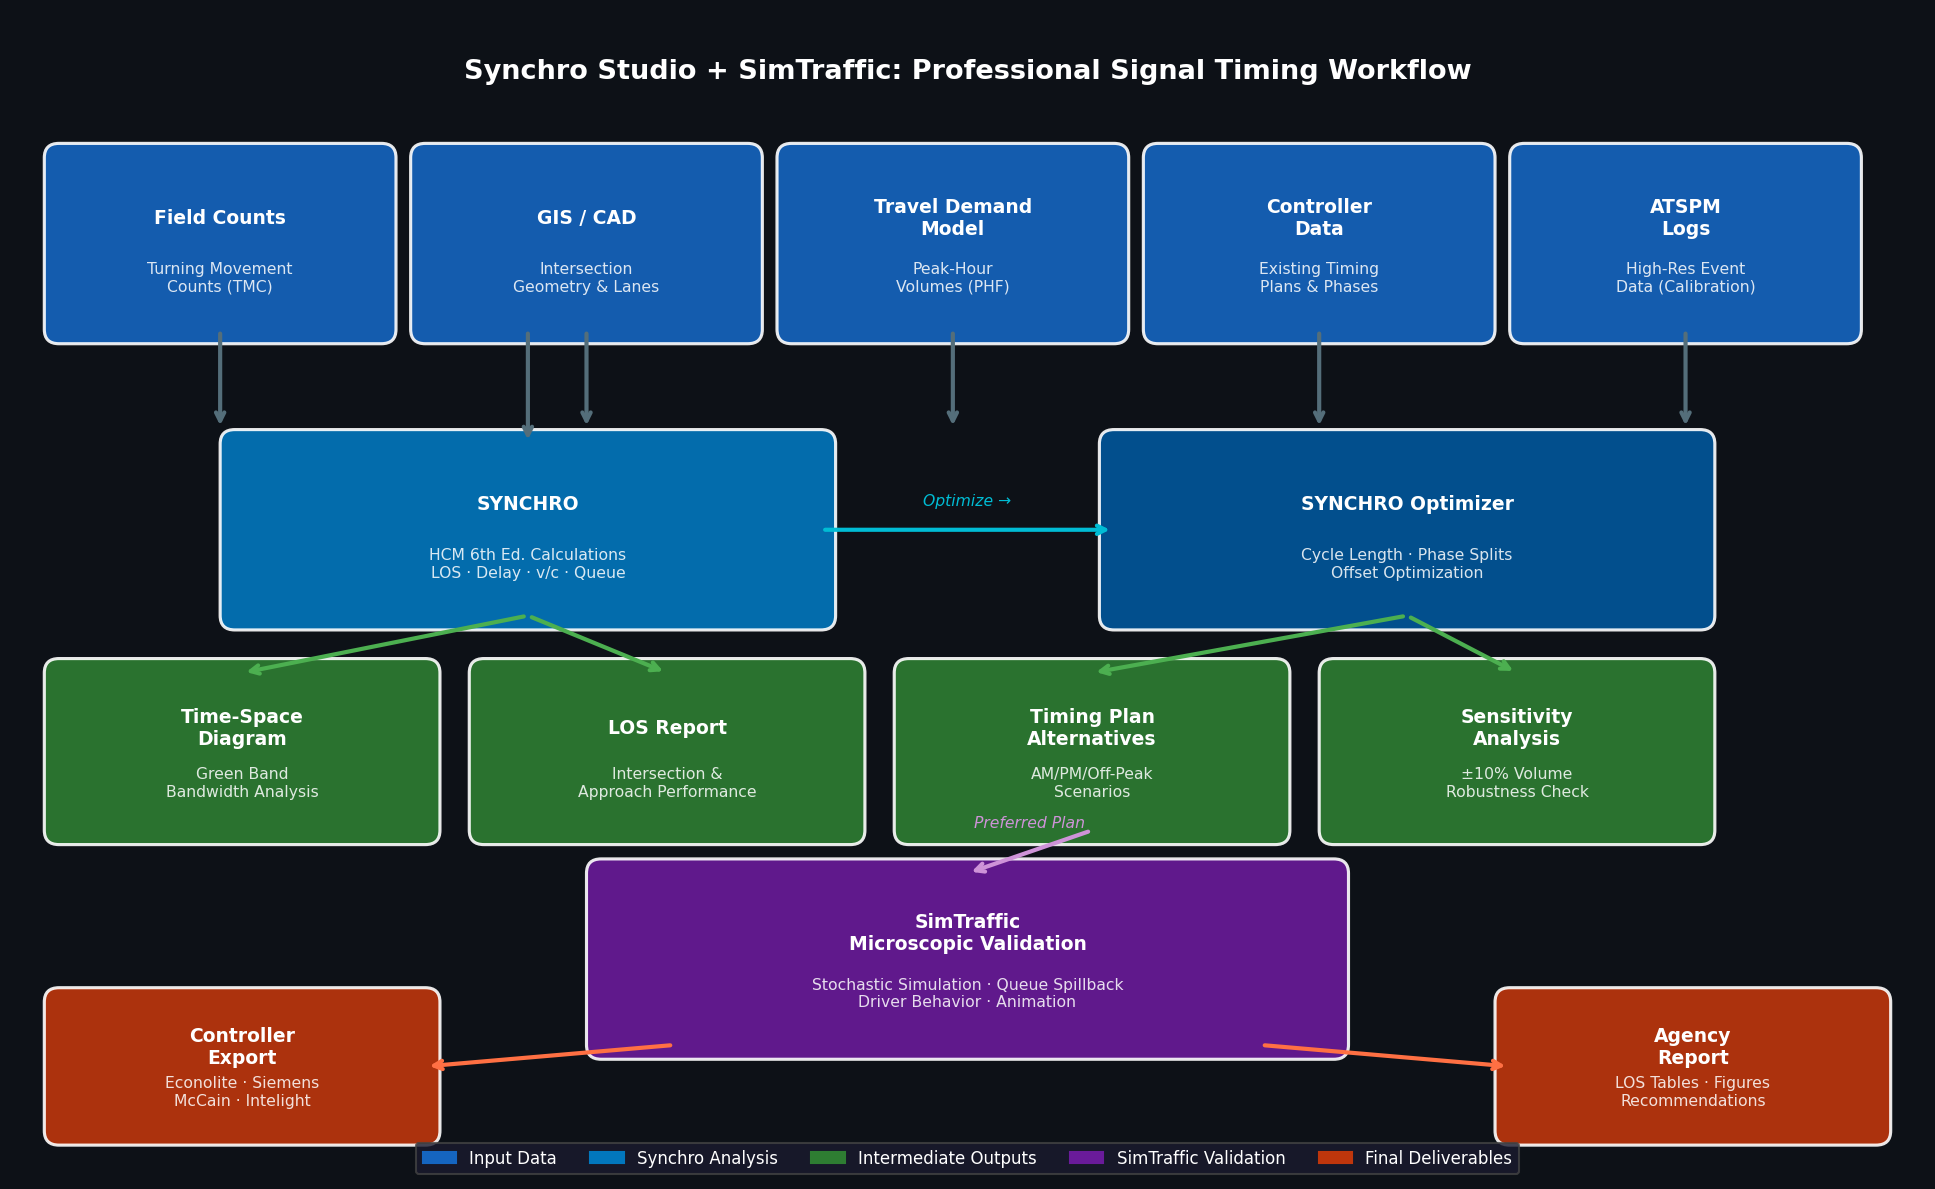Click the Synchro Analysis legend swatch
The image size is (1935, 1189).
tap(607, 1158)
